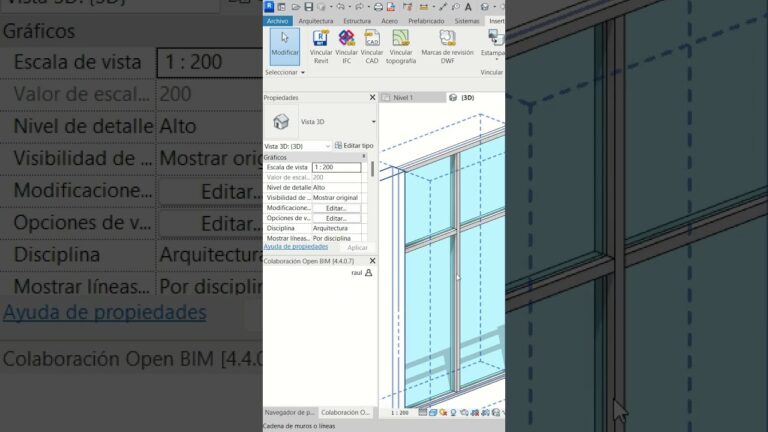Toggle the visual style icon in view control bar
The height and width of the screenshot is (432, 768).
coord(433,412)
